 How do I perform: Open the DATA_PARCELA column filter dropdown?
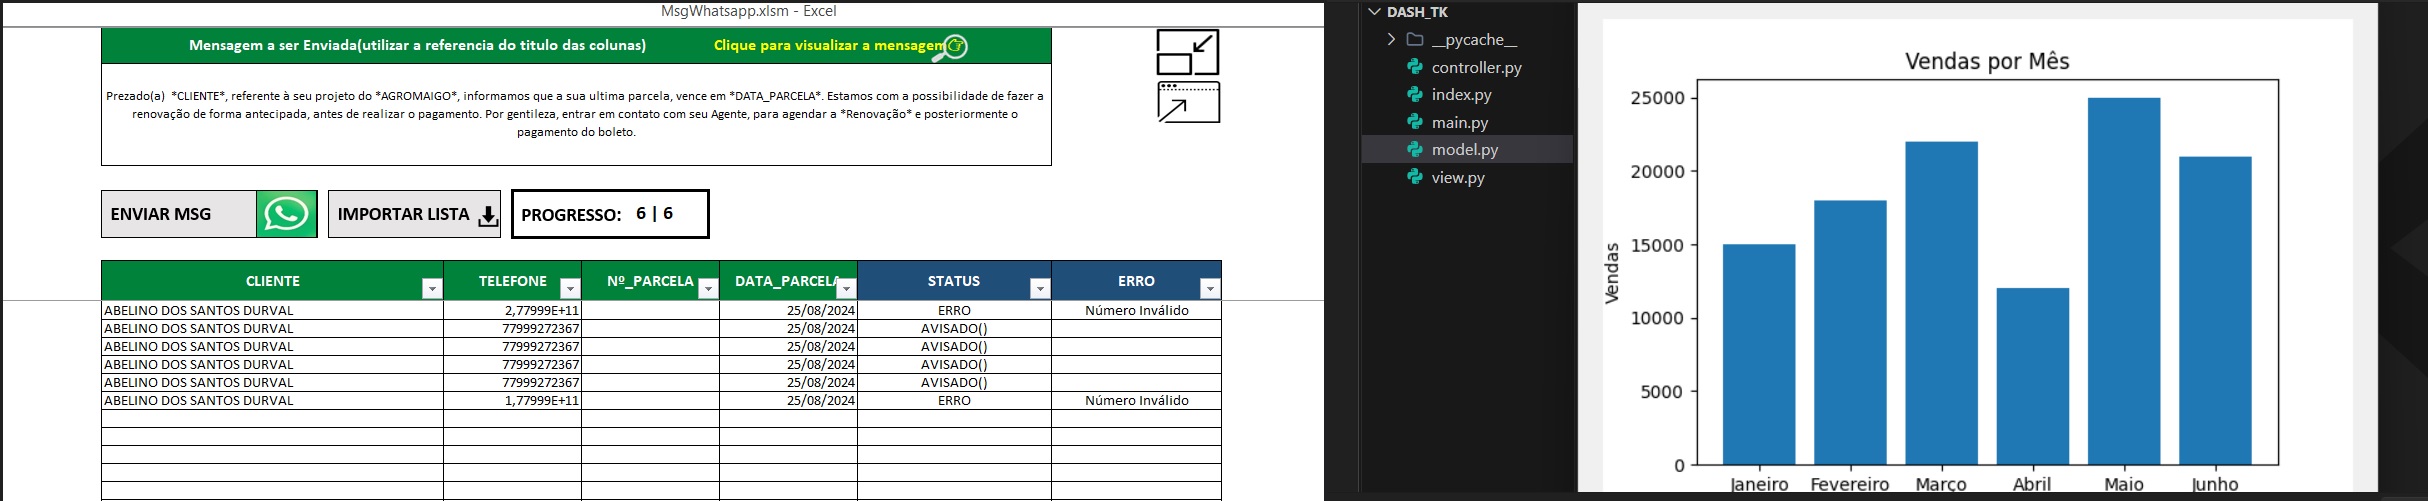846,289
